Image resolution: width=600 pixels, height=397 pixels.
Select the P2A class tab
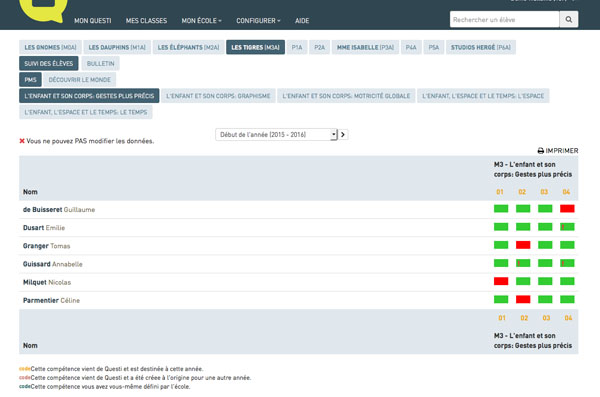(320, 47)
